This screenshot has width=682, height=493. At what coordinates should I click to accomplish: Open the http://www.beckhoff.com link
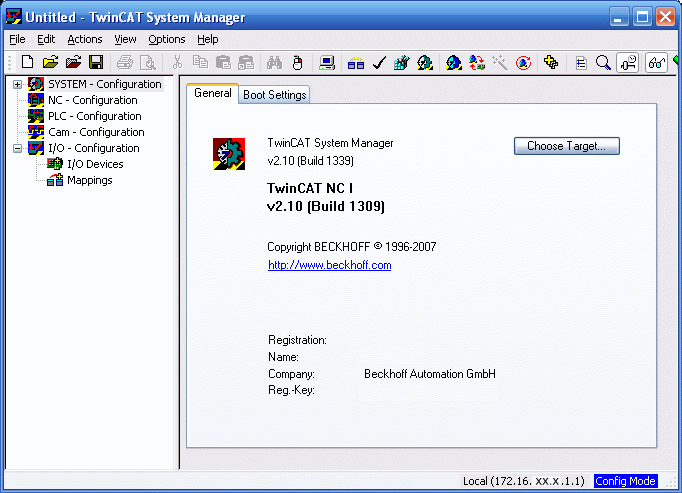click(x=330, y=265)
